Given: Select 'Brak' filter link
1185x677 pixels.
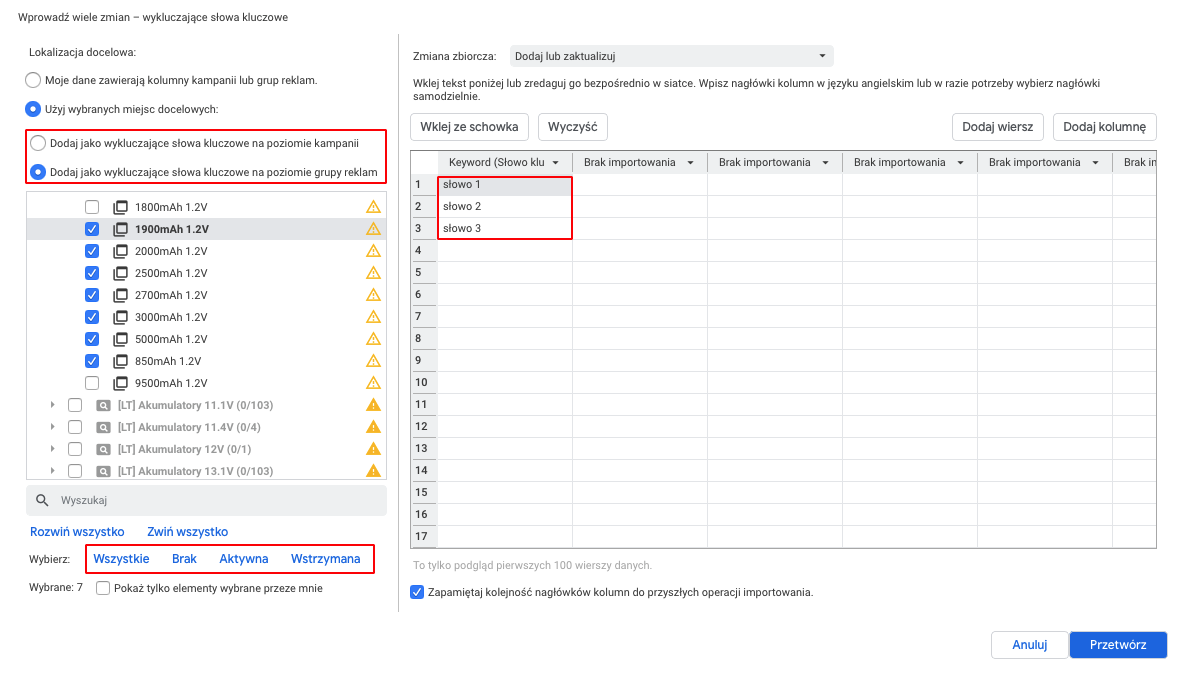Looking at the screenshot, I should click(x=184, y=559).
